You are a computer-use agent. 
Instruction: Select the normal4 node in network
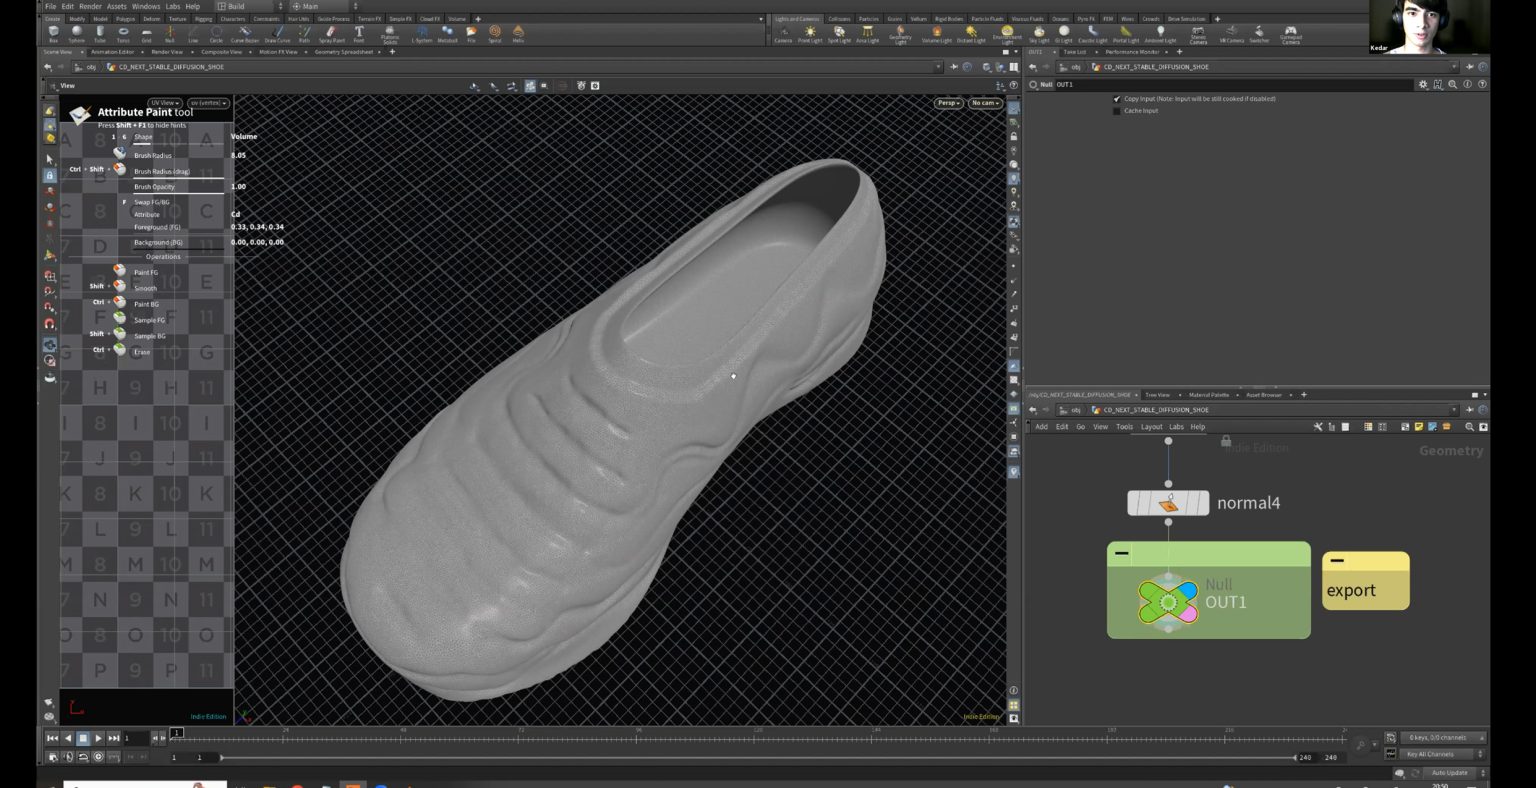[1167, 503]
